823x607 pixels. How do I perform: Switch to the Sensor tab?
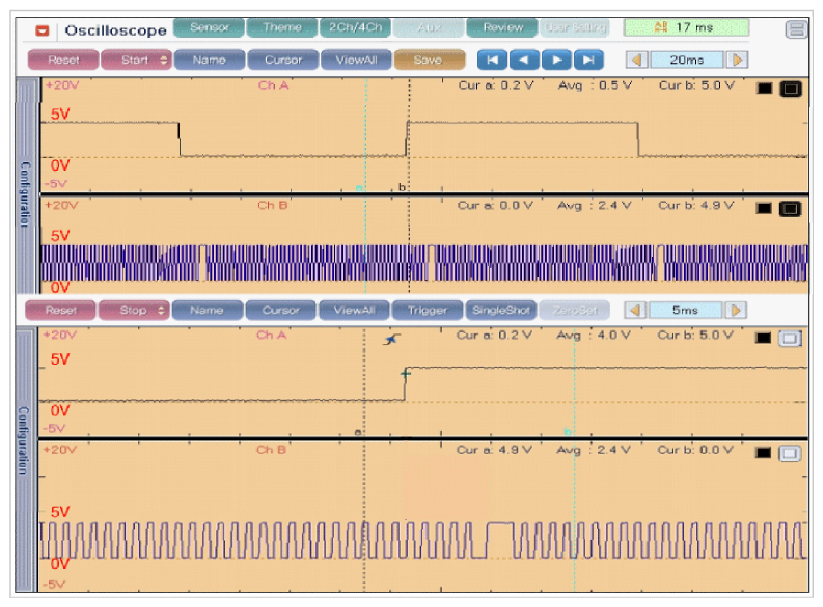208,27
